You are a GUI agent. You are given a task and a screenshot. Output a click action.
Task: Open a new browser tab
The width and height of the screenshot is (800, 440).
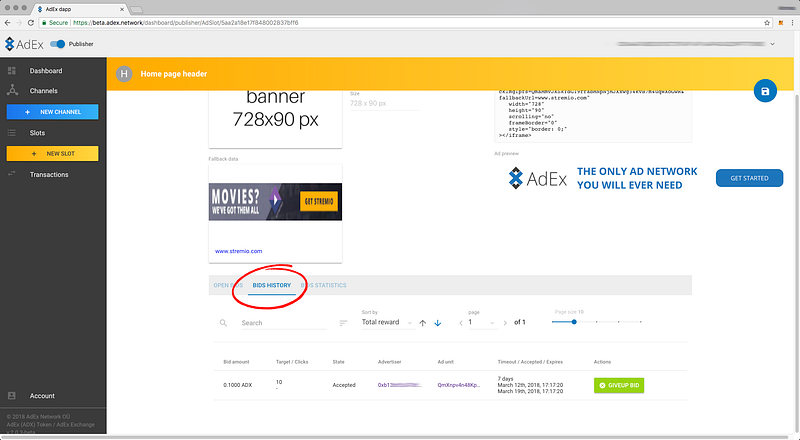(136, 9)
